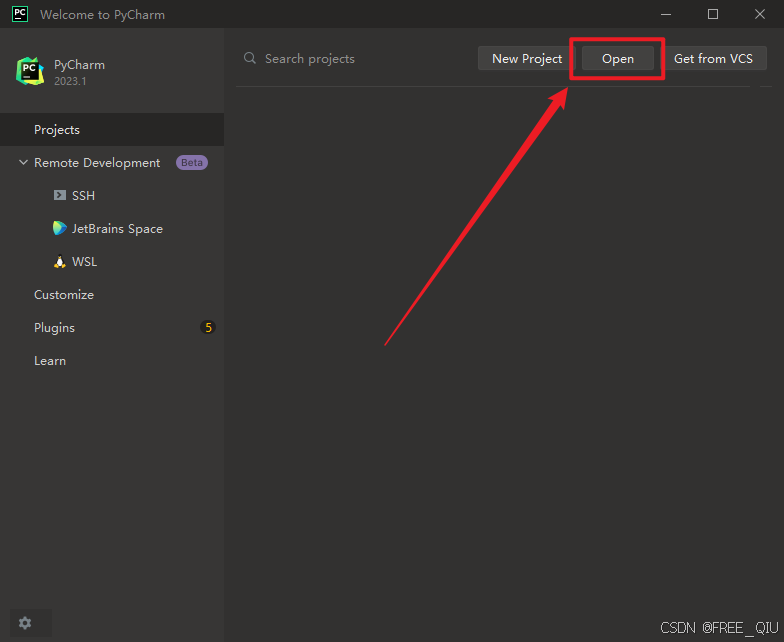This screenshot has height=642, width=784.
Task: Click the Welcome to PyCharm title
Action: [x=102, y=14]
